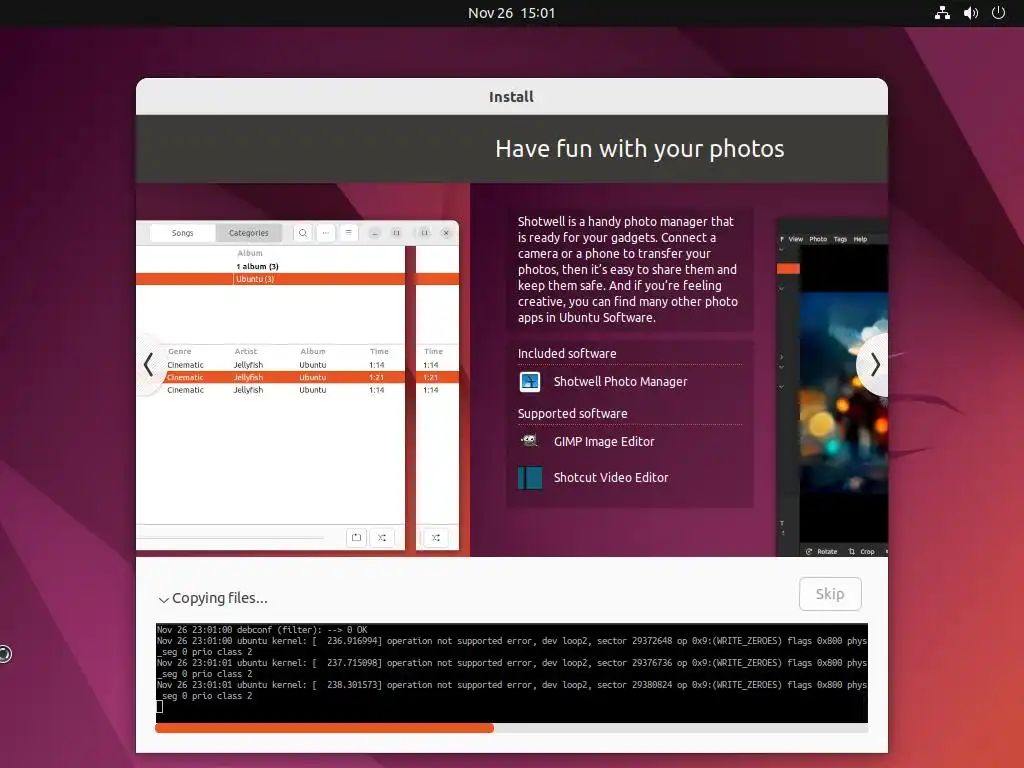This screenshot has height=768, width=1024.
Task: Click the Rotate button in photo app preview
Action: [822, 551]
